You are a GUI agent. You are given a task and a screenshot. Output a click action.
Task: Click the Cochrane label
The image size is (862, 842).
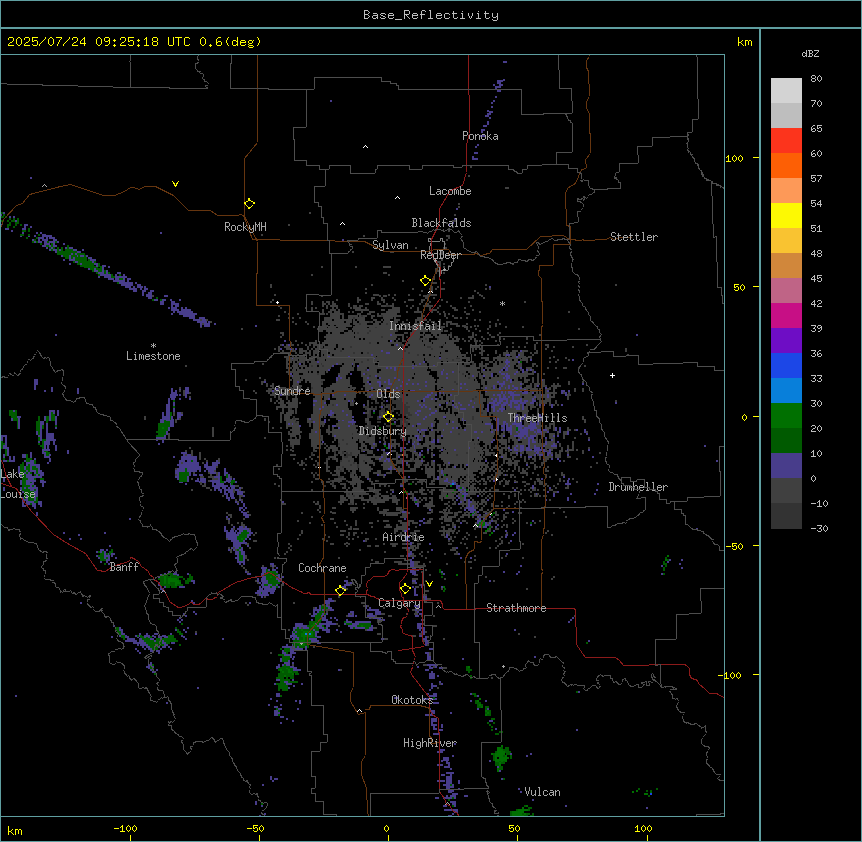[322, 568]
